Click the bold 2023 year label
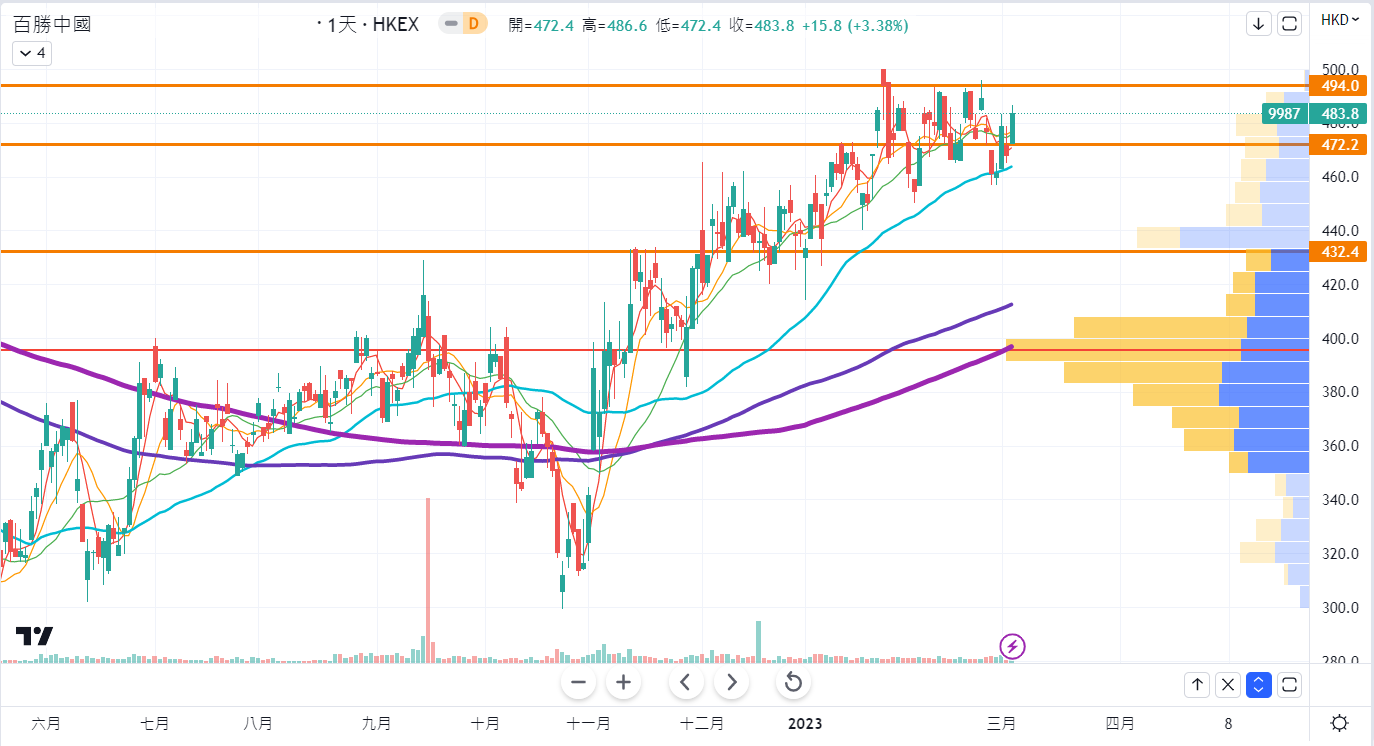Screen dimensions: 1374x746 point(805,723)
